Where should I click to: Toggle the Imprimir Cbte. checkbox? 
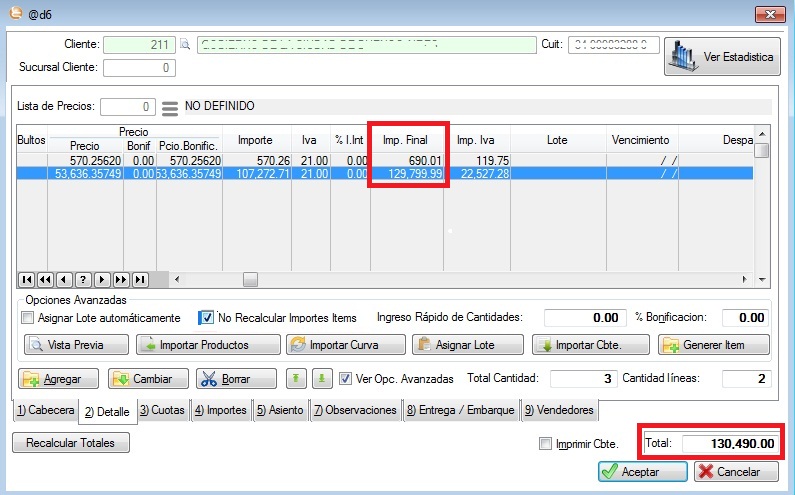point(545,443)
